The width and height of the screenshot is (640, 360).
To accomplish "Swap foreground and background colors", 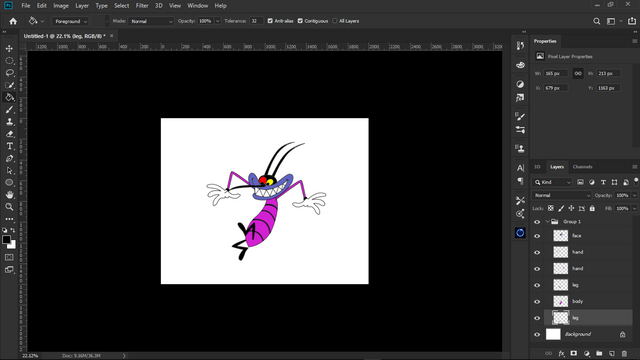I will point(13,230).
